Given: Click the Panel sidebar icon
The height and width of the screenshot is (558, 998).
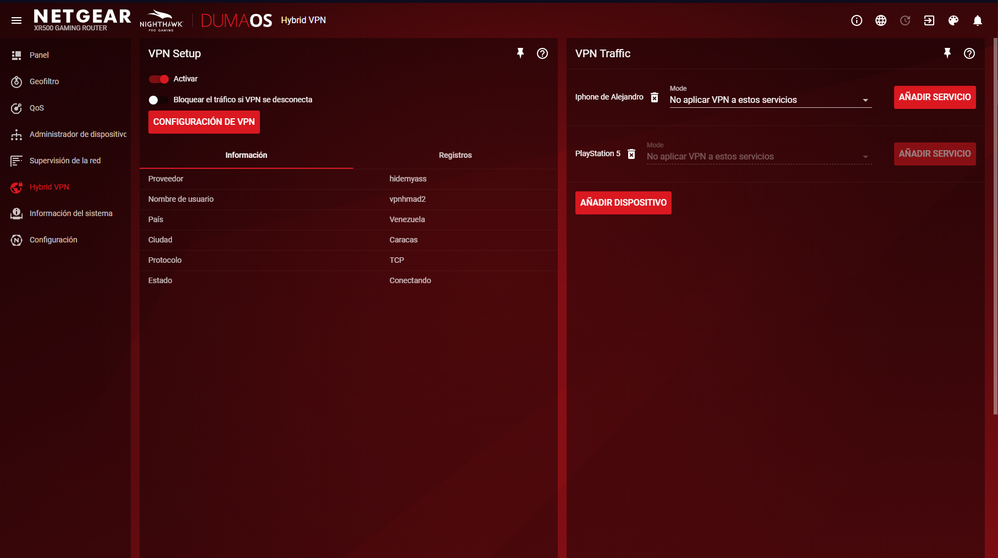Looking at the screenshot, I should pos(17,55).
